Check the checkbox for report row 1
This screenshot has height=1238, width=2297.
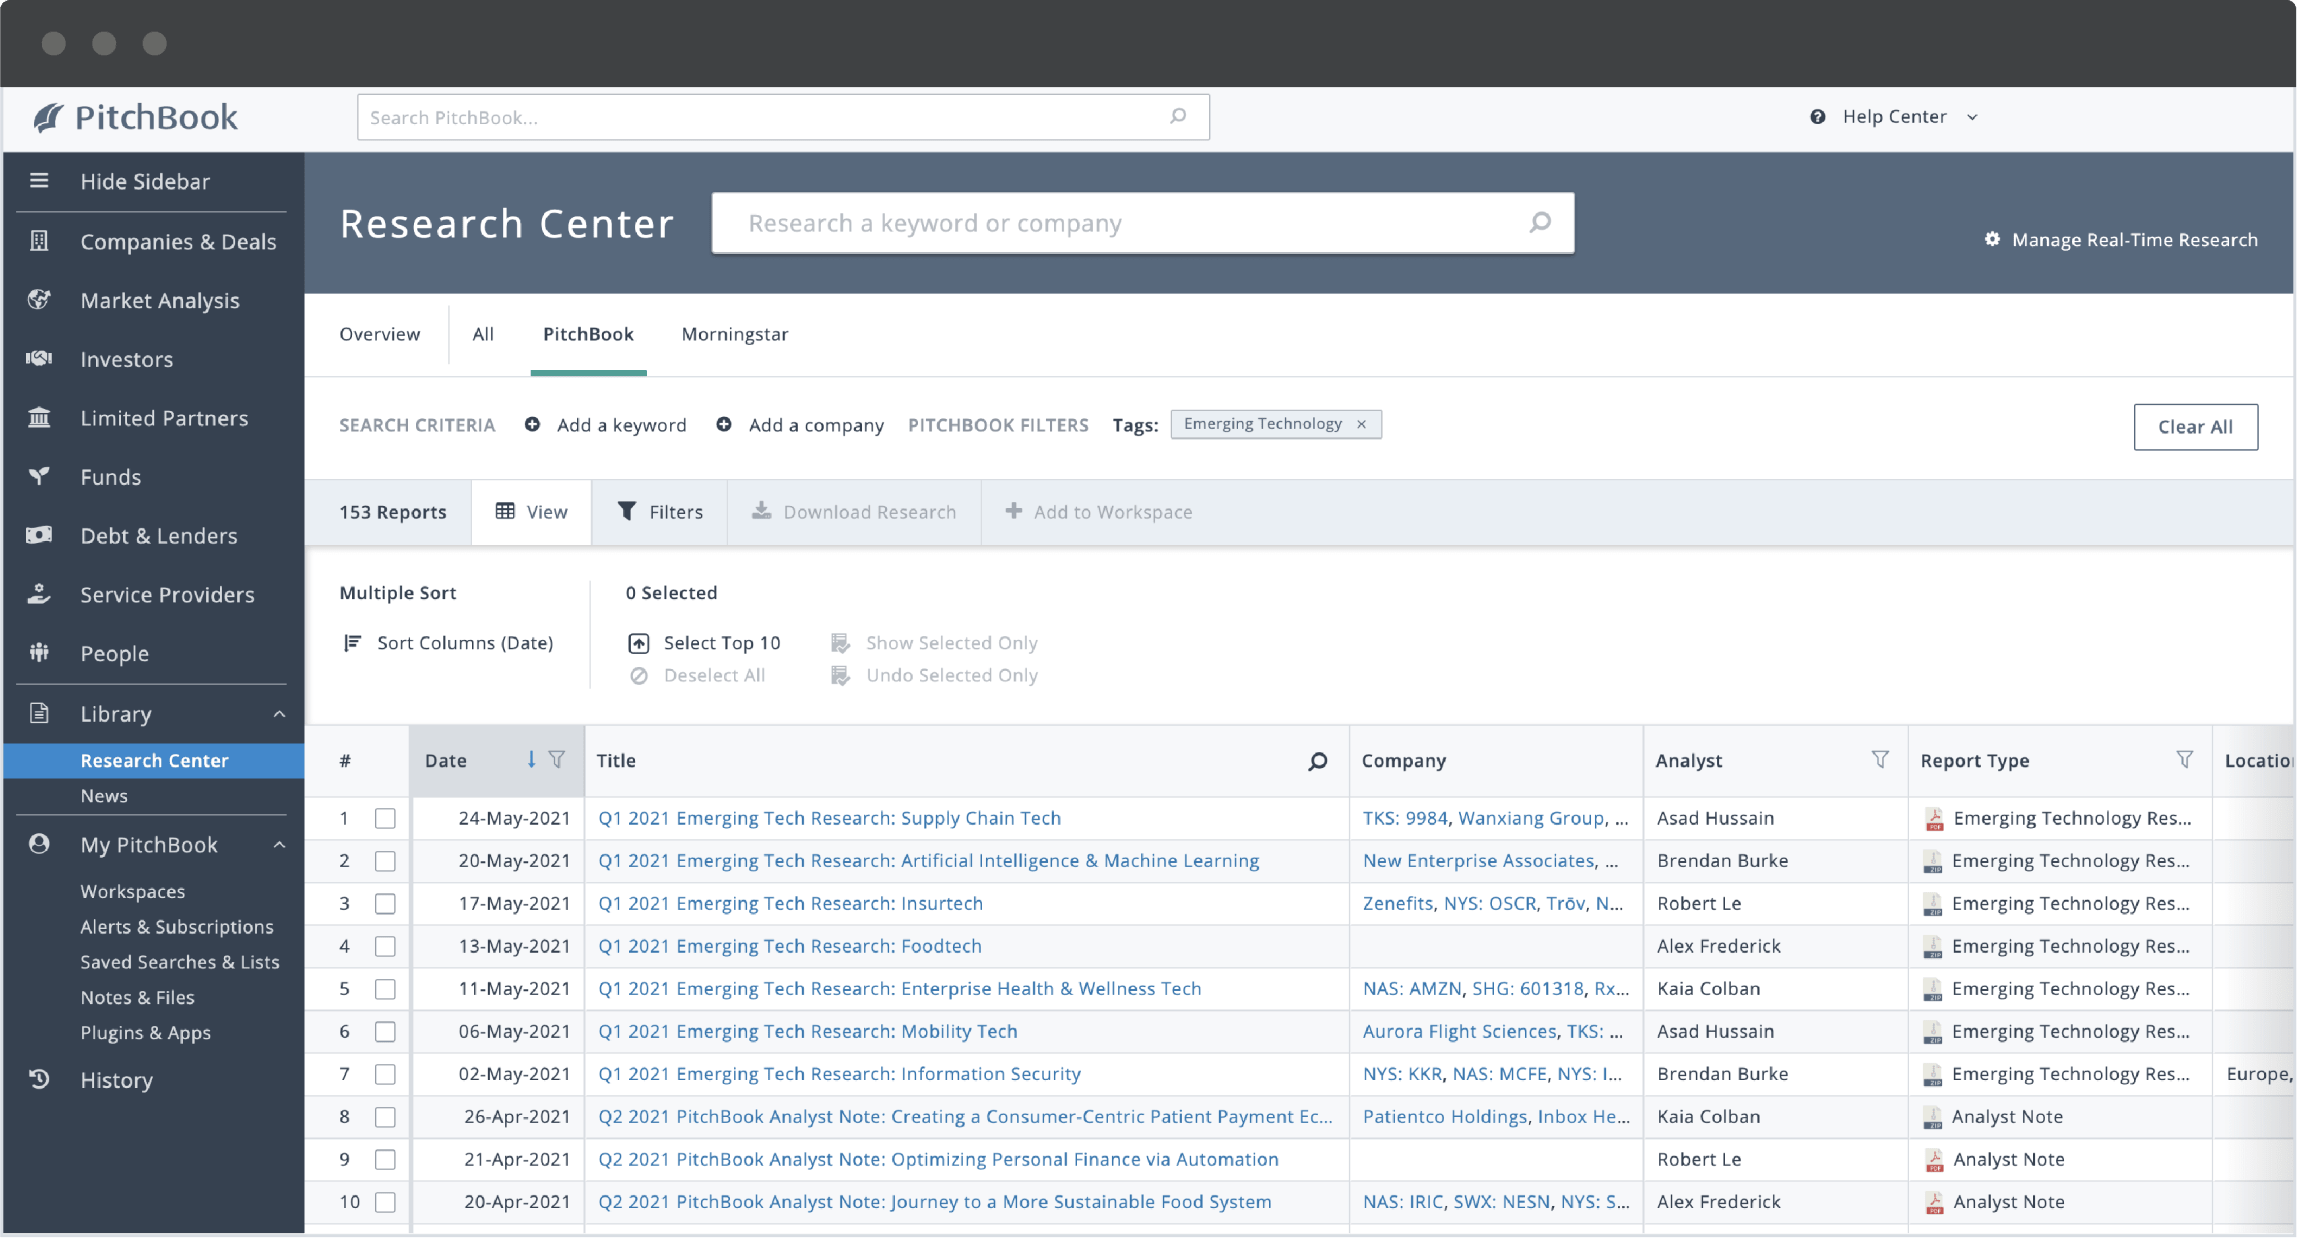(385, 818)
